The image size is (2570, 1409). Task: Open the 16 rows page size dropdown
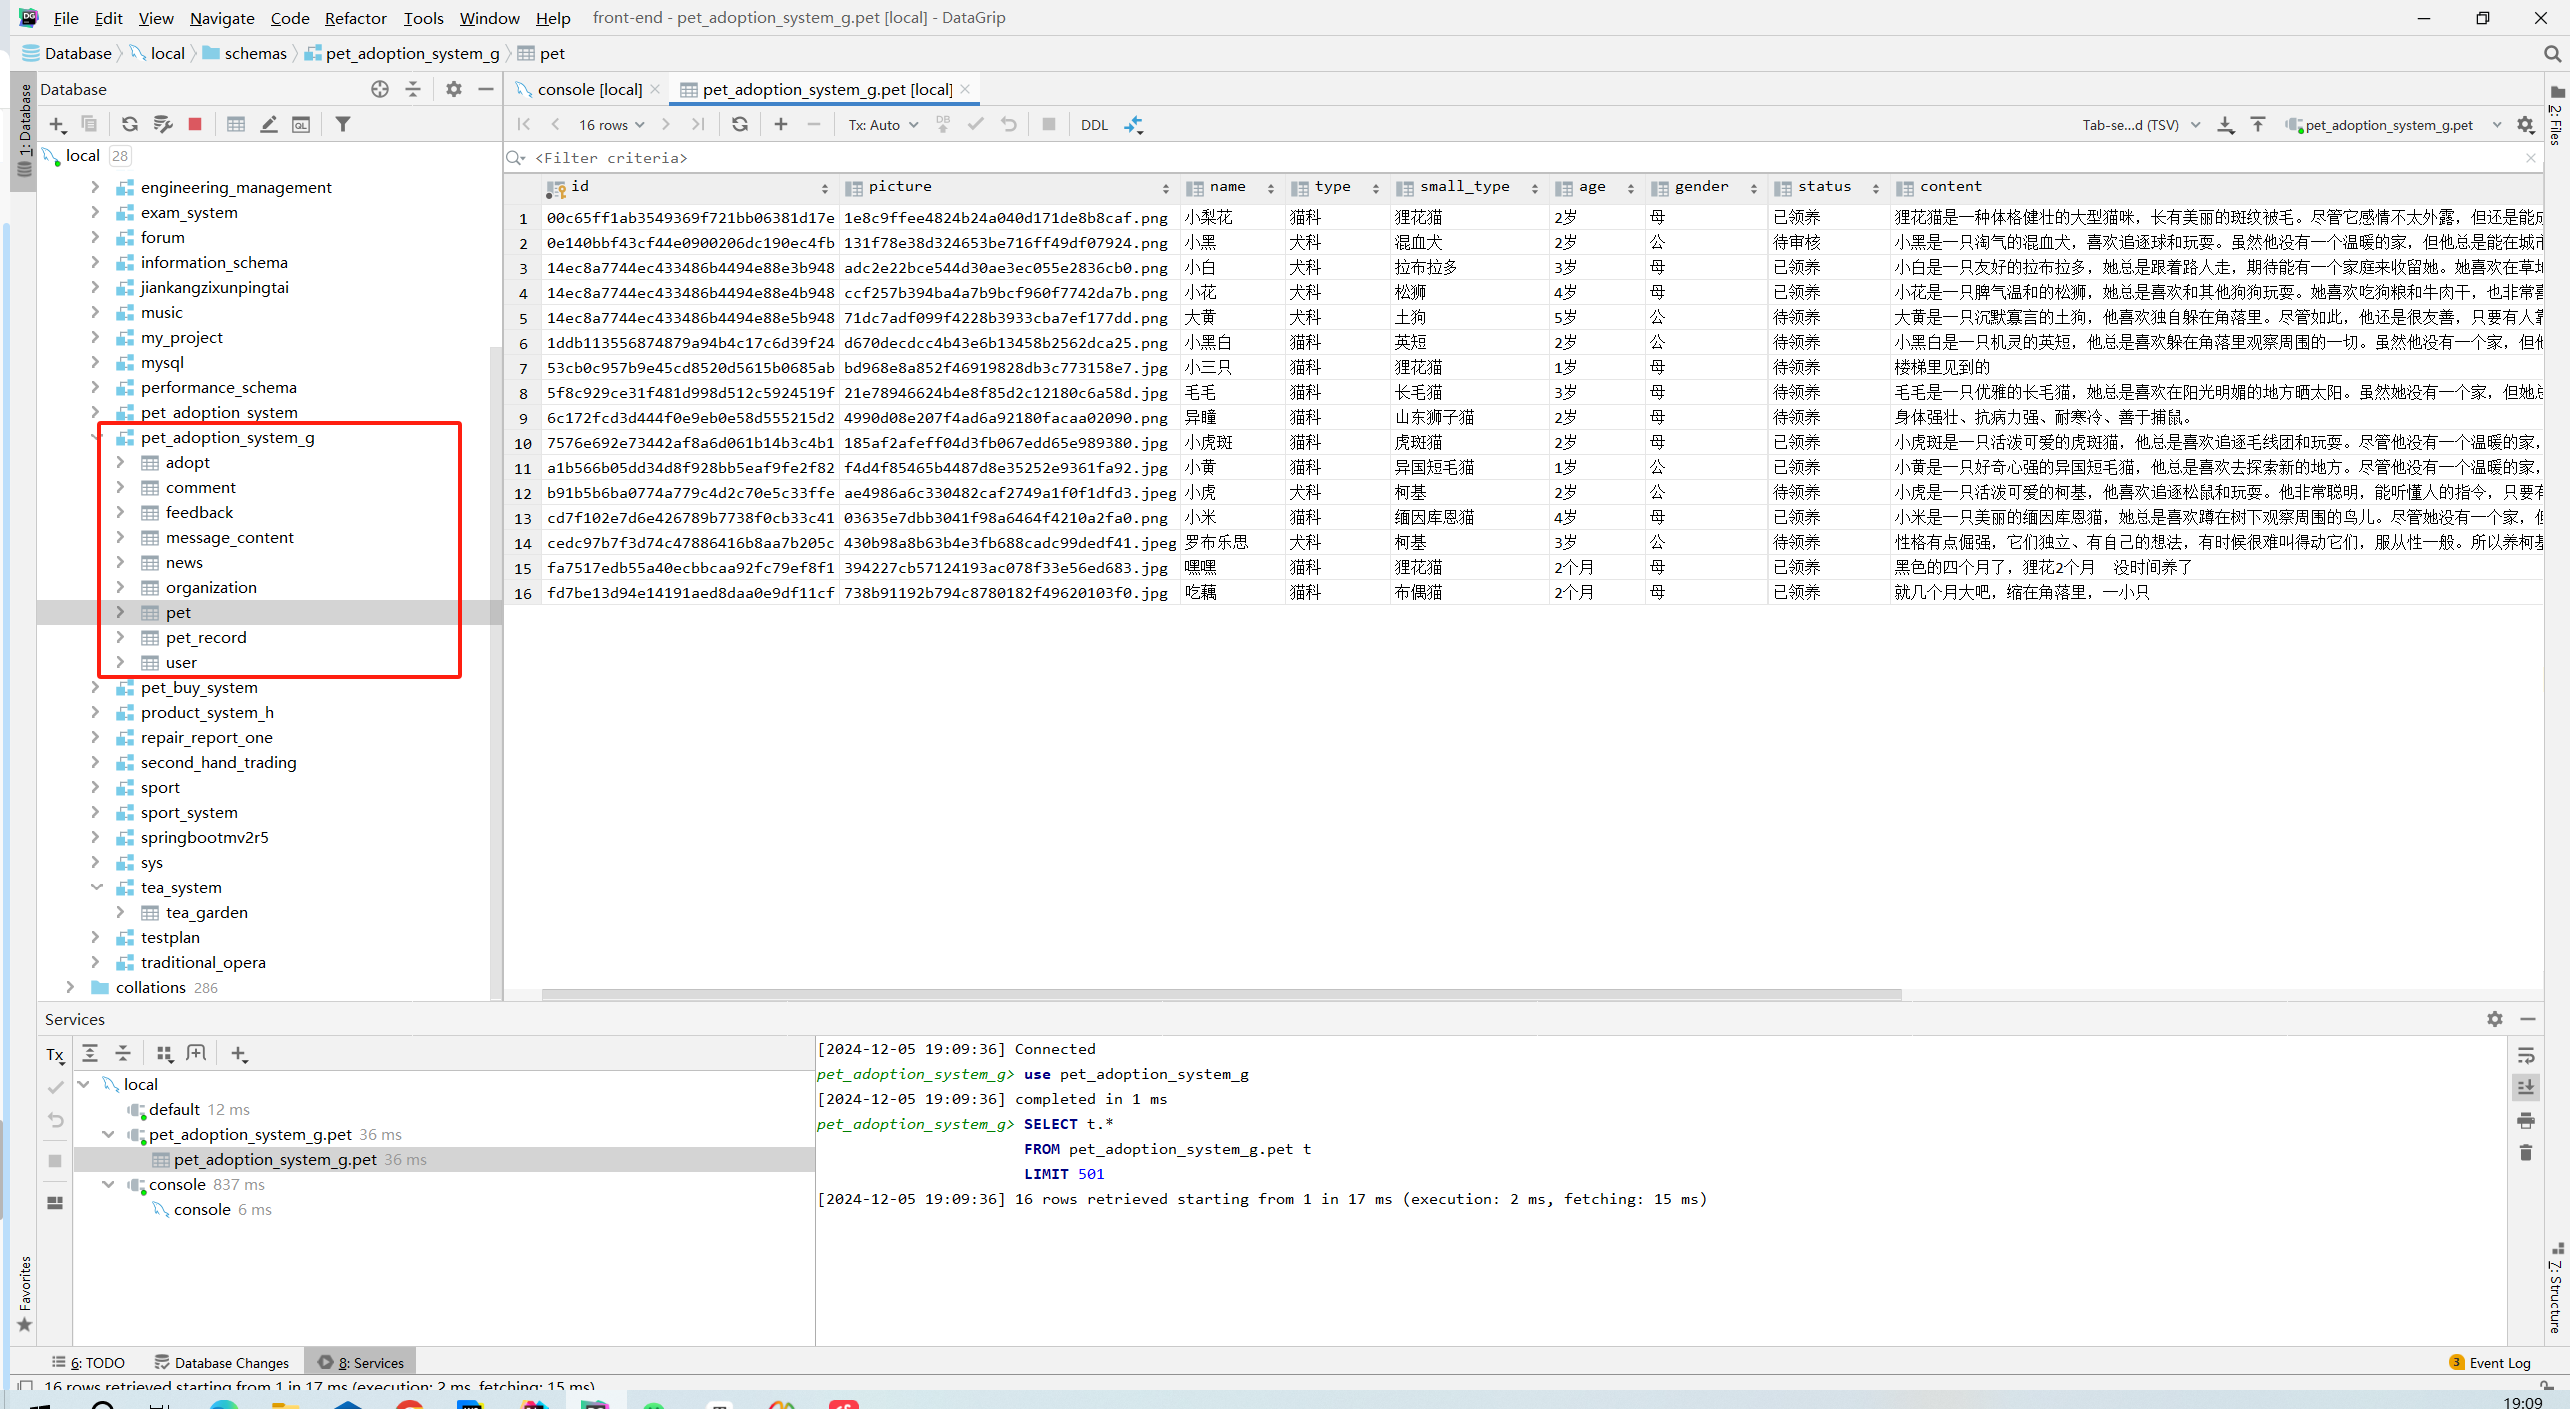click(x=611, y=125)
